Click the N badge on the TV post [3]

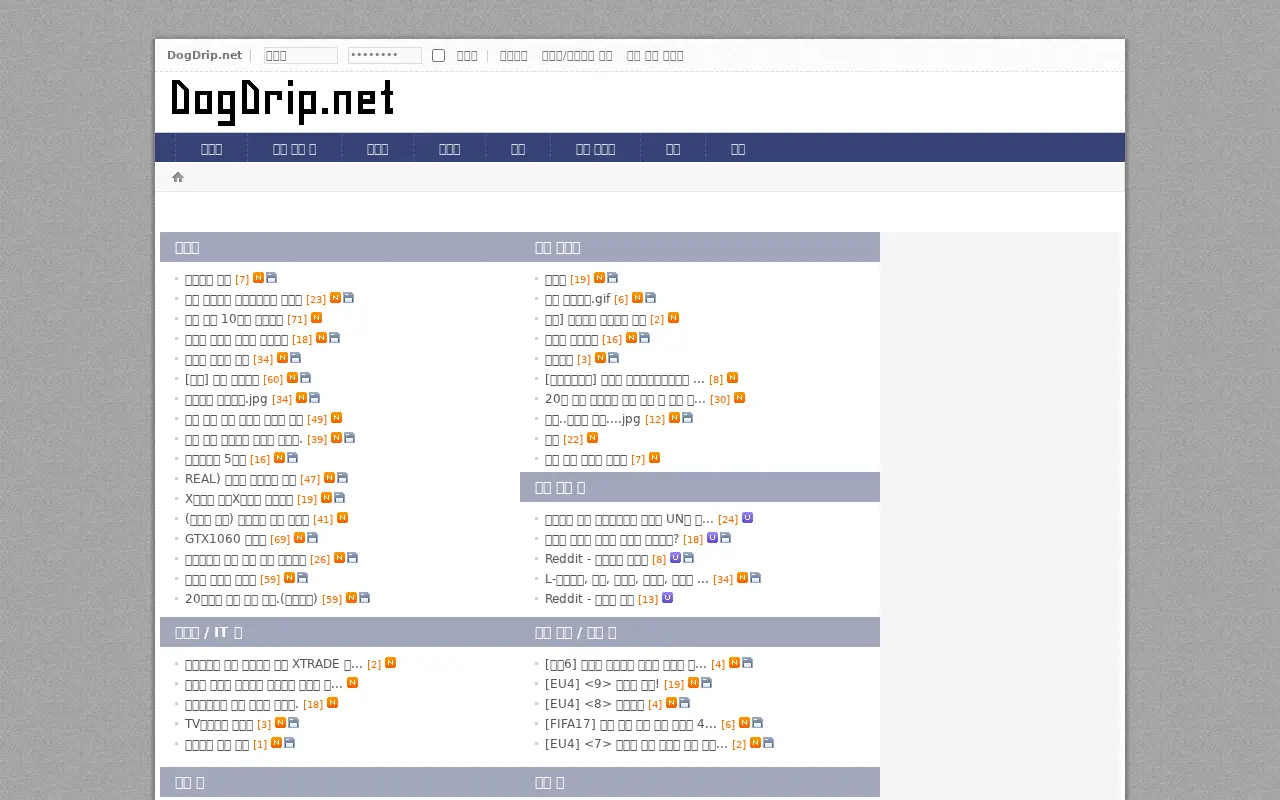pyautogui.click(x=280, y=723)
